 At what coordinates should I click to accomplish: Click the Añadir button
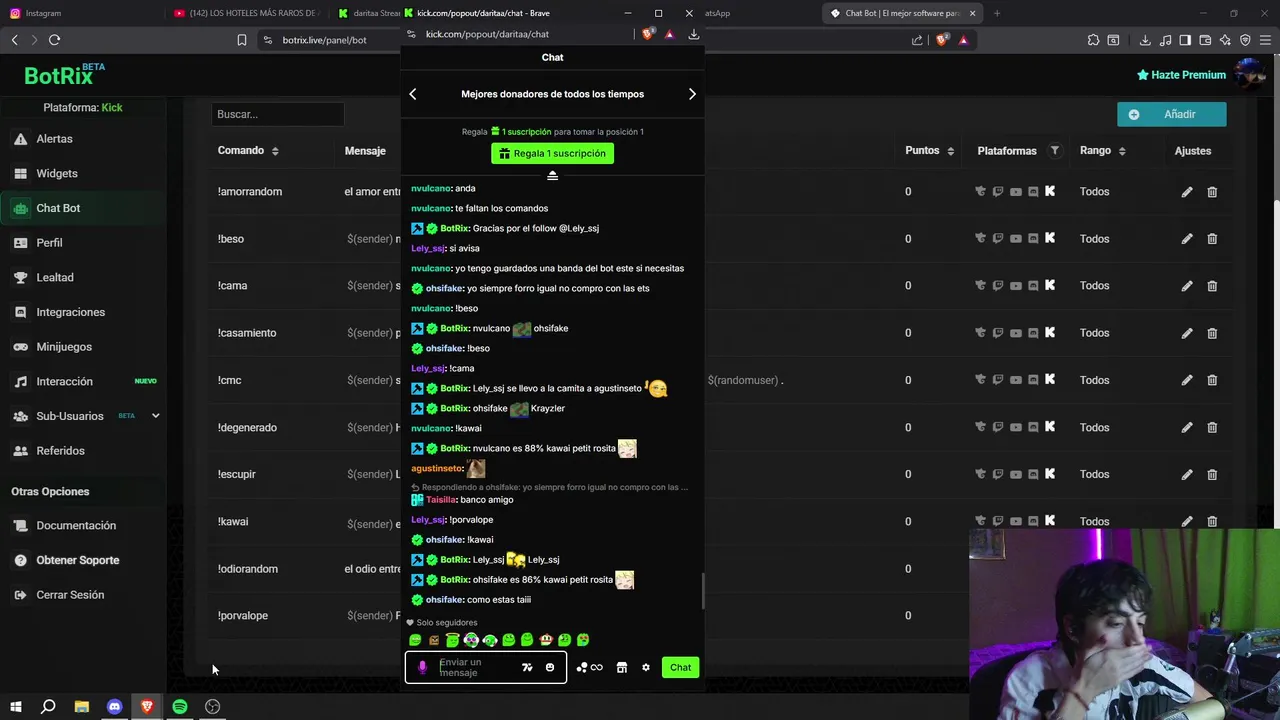1171,114
